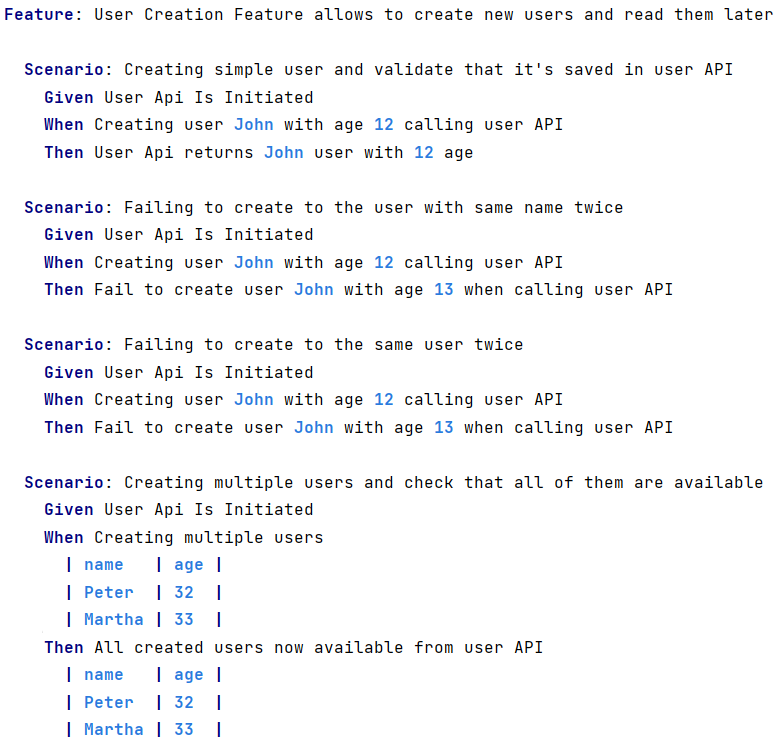Click age 13 in the second scenario's Then step
Screen dimensions: 779x741
pyautogui.click(x=444, y=290)
